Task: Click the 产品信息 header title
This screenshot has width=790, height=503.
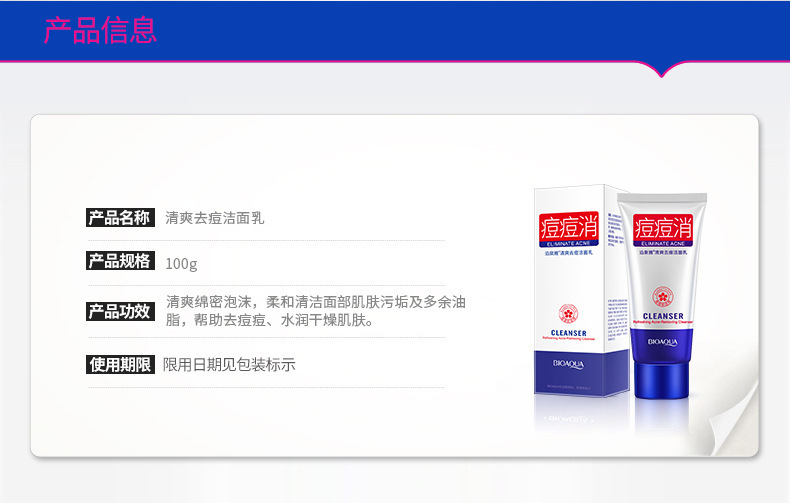Action: [x=100, y=30]
